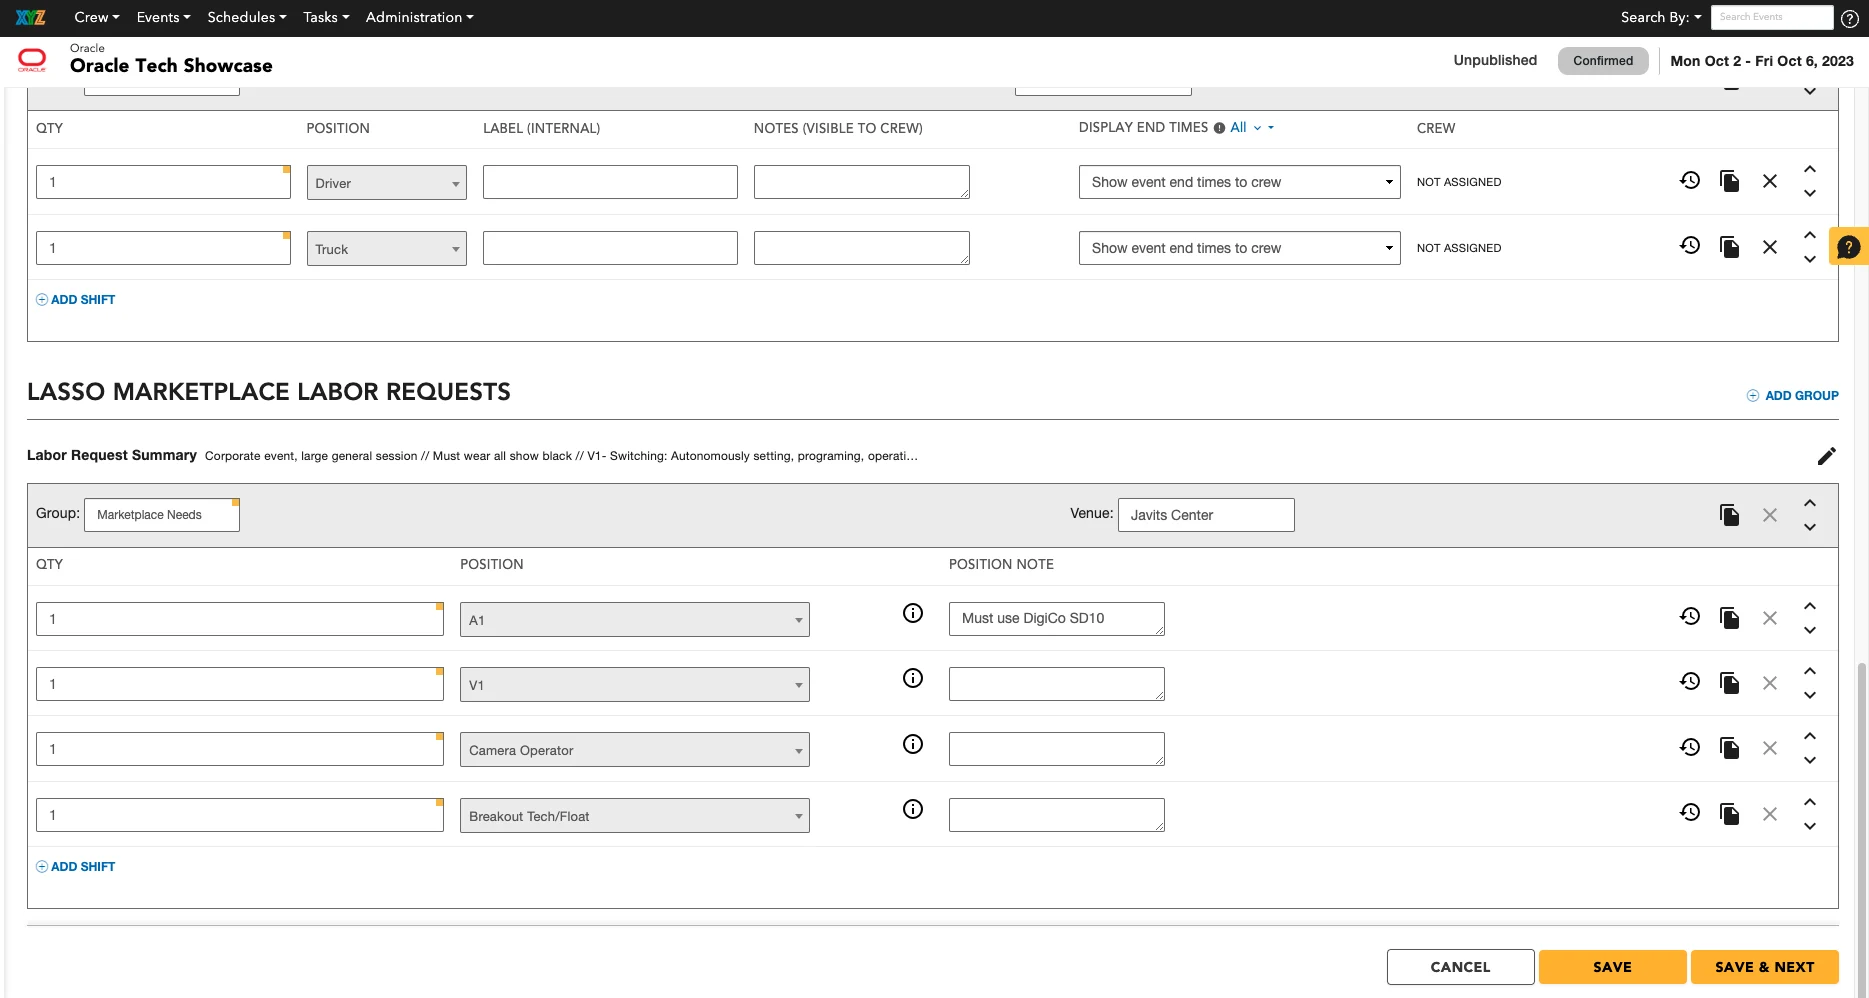Remove the Truck shift row
Viewport: 1869px width, 998px height.
(x=1770, y=247)
